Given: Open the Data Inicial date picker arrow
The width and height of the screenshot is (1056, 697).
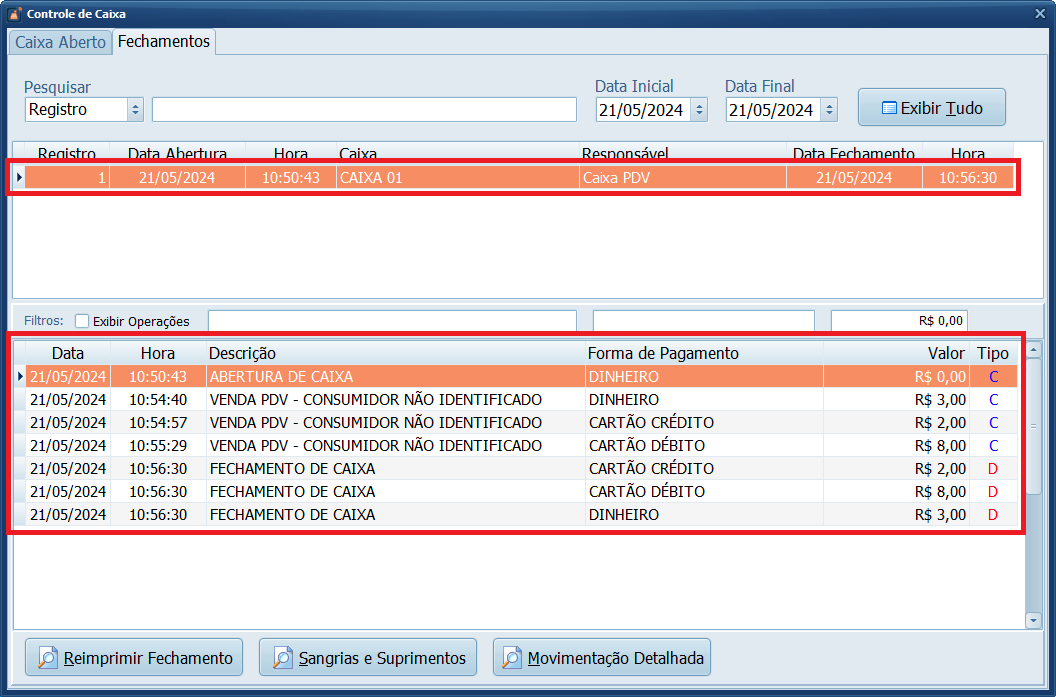Looking at the screenshot, I should (x=699, y=110).
